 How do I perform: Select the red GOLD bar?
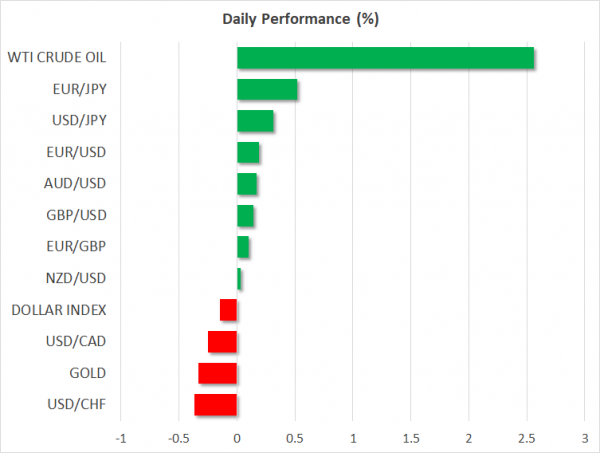[218, 373]
